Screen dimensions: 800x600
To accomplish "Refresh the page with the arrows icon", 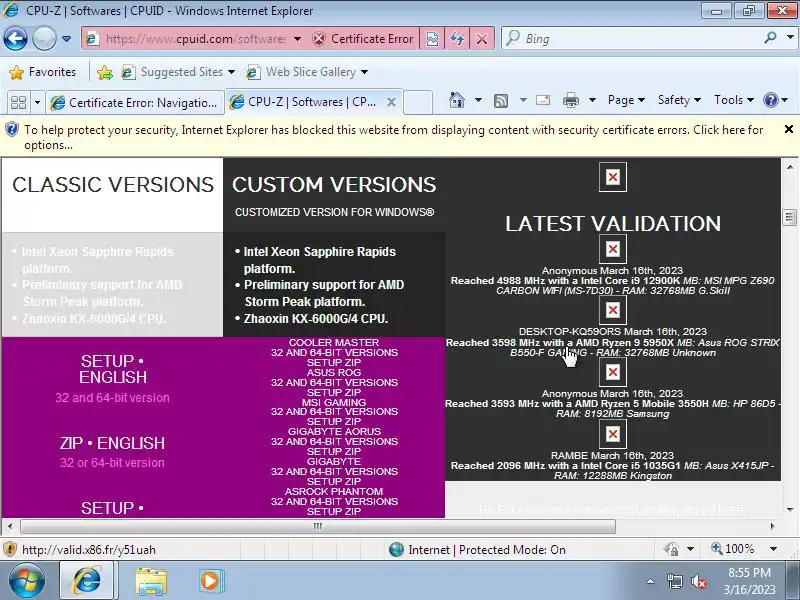I will (x=457, y=39).
